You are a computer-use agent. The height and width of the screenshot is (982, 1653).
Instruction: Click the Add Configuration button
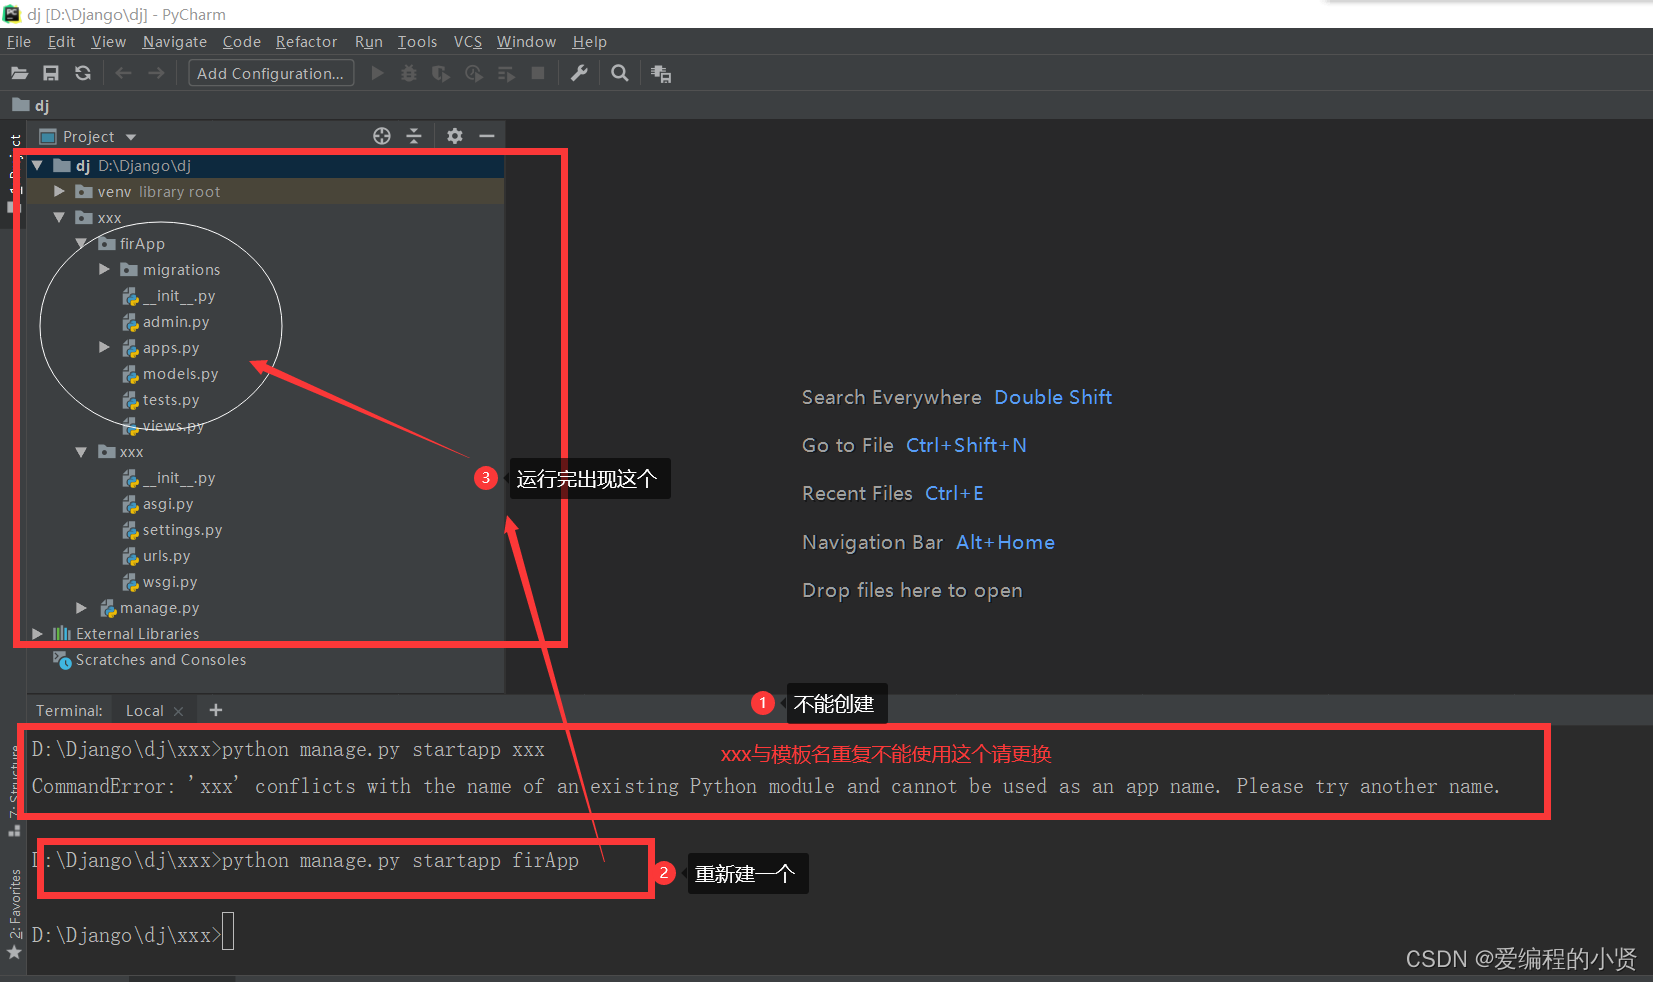pos(271,73)
